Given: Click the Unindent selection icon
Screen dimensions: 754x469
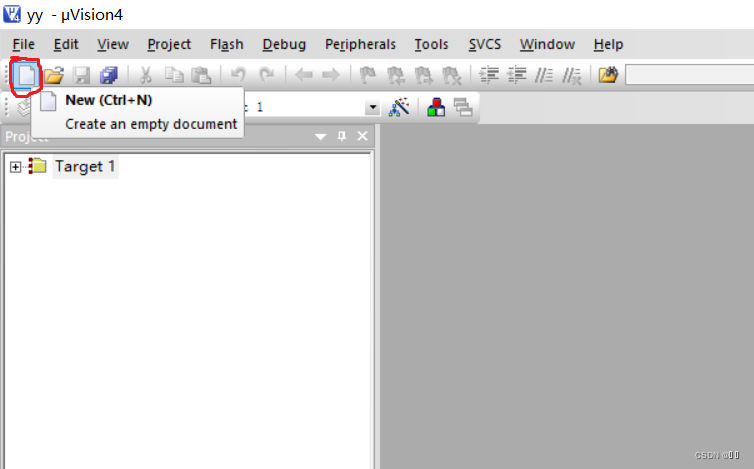Looking at the screenshot, I should 516,75.
